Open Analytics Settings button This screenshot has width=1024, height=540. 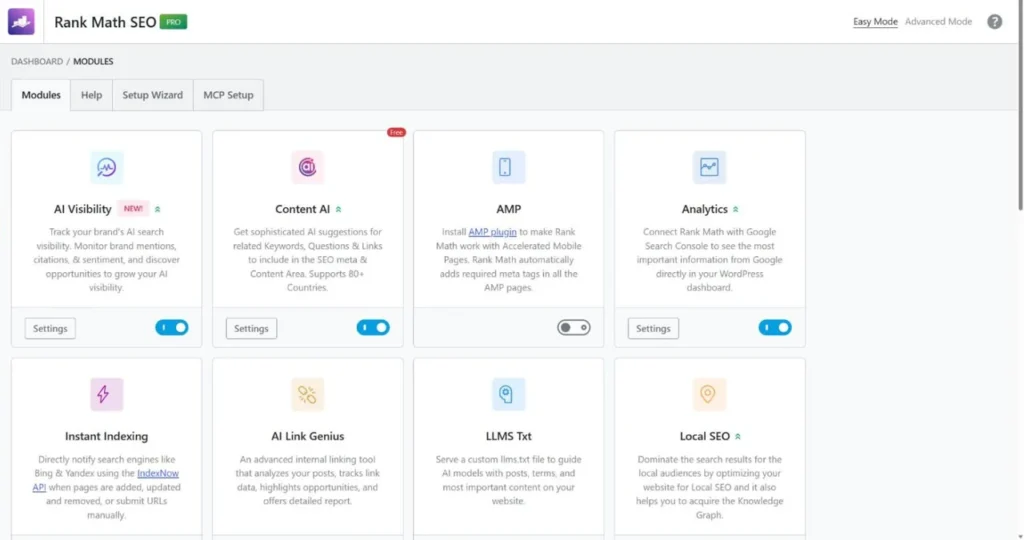click(653, 328)
